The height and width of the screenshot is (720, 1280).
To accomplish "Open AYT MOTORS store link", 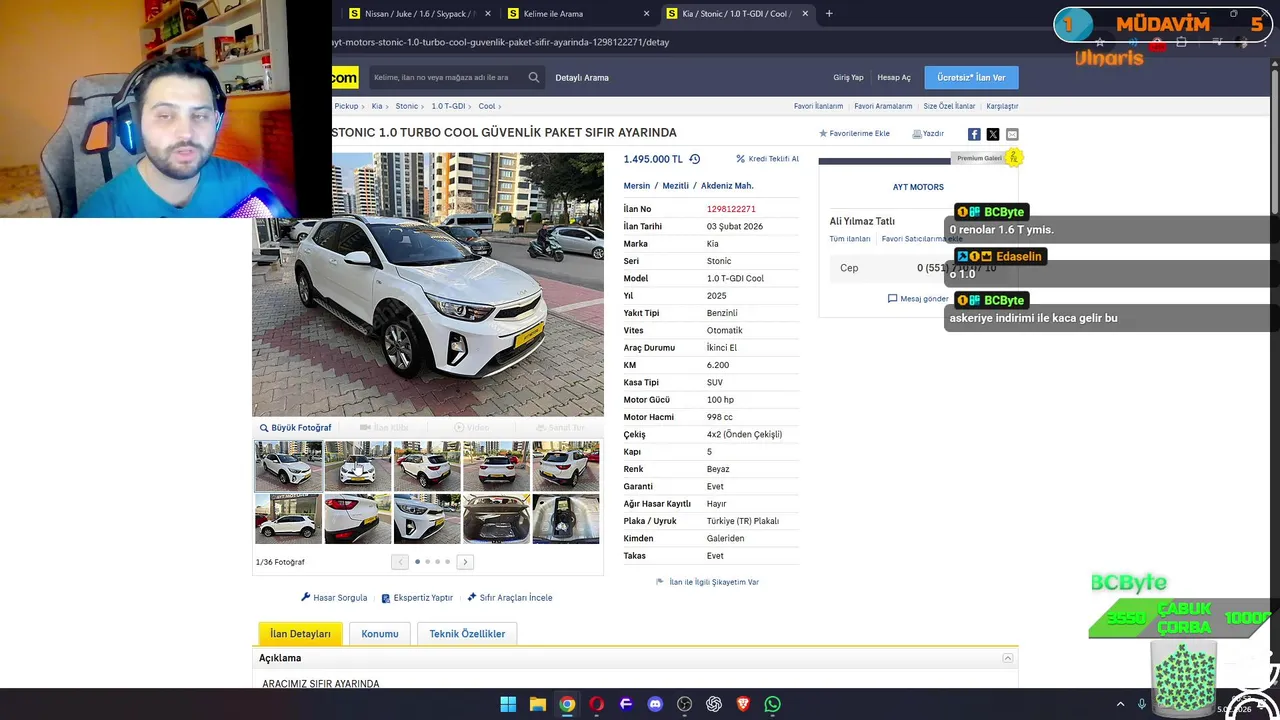I will tap(918, 187).
